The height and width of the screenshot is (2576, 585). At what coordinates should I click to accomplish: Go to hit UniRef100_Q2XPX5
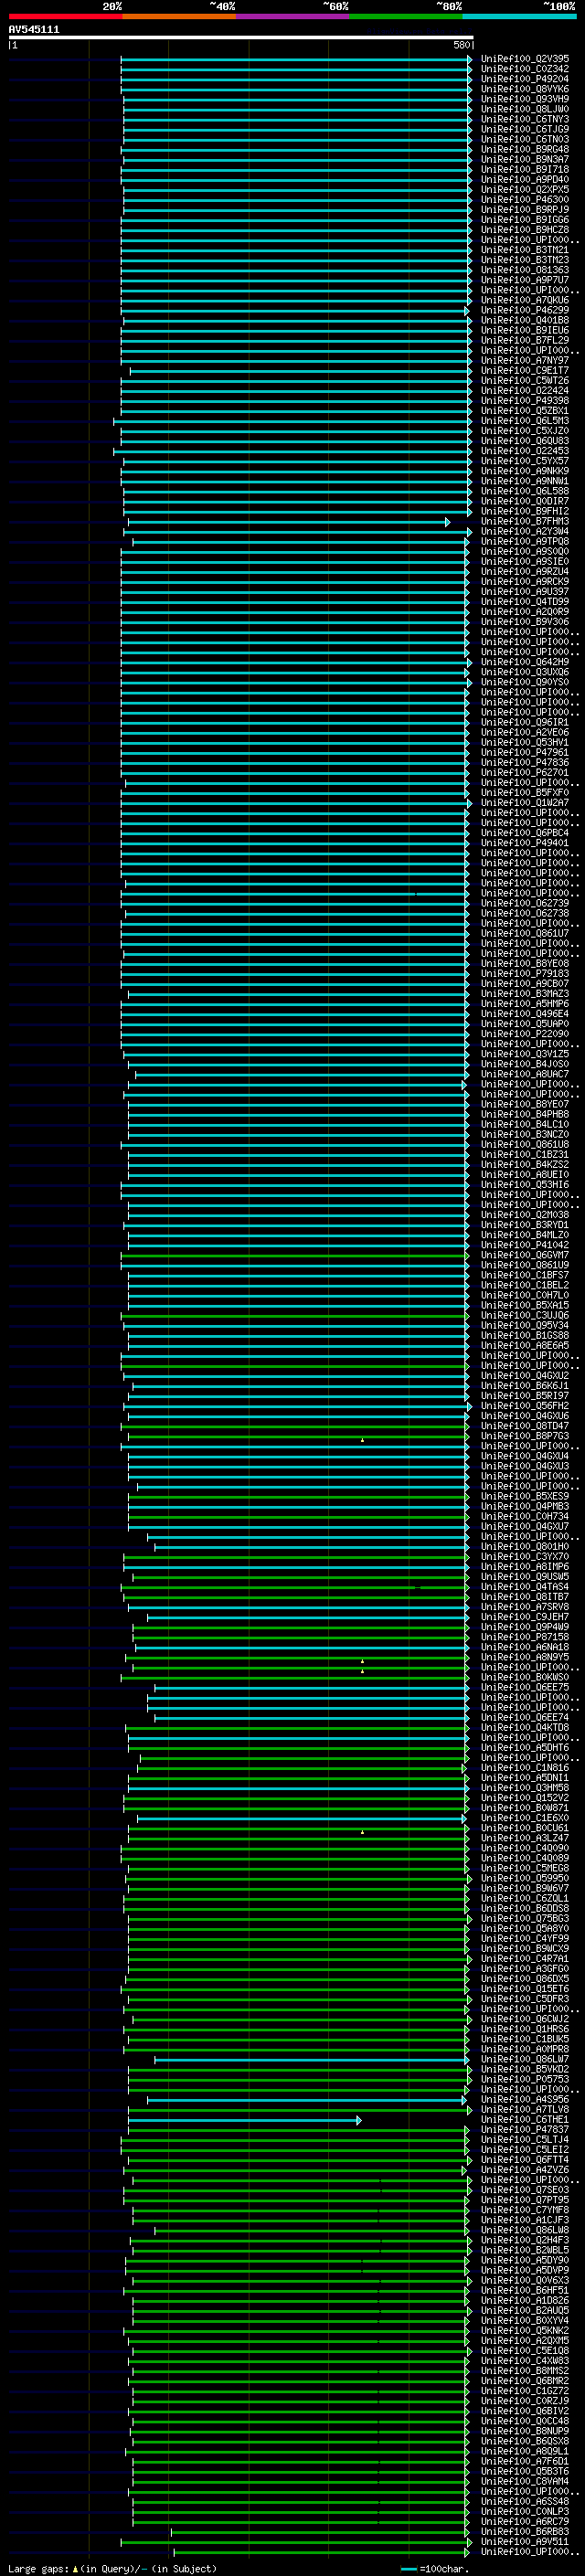[x=525, y=189]
